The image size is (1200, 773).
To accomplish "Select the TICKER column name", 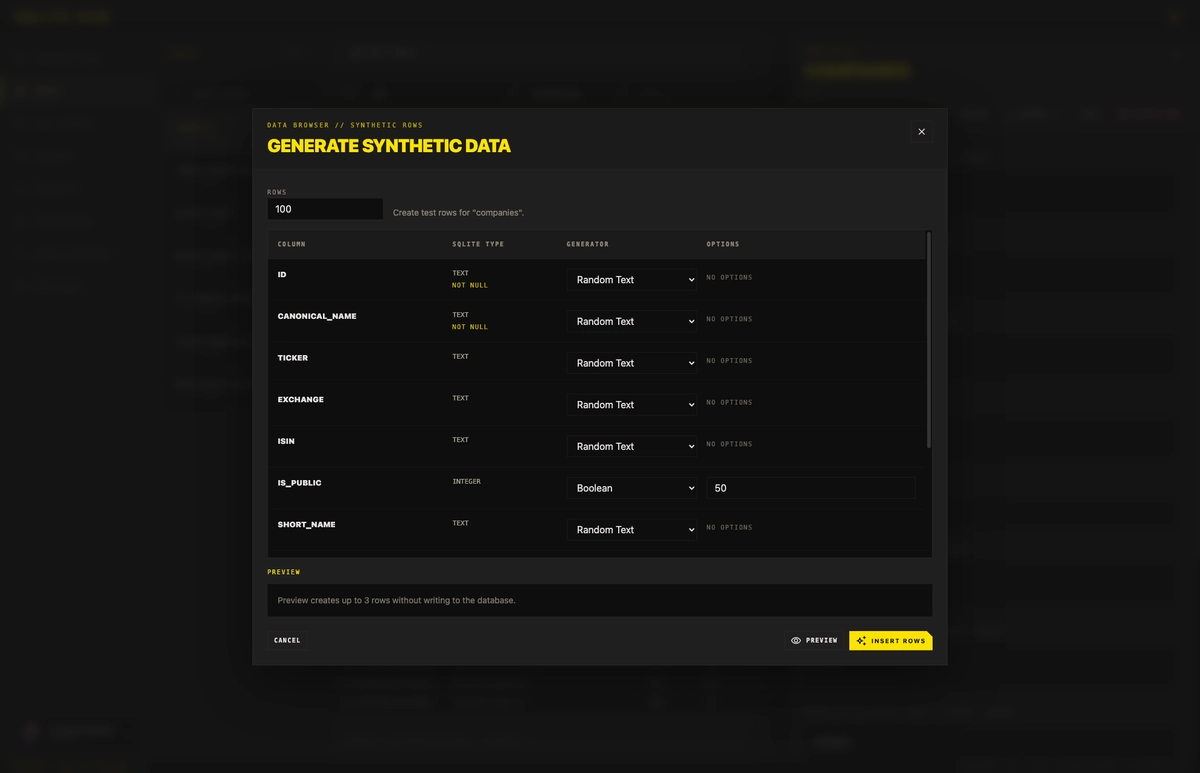I will (x=293, y=358).
